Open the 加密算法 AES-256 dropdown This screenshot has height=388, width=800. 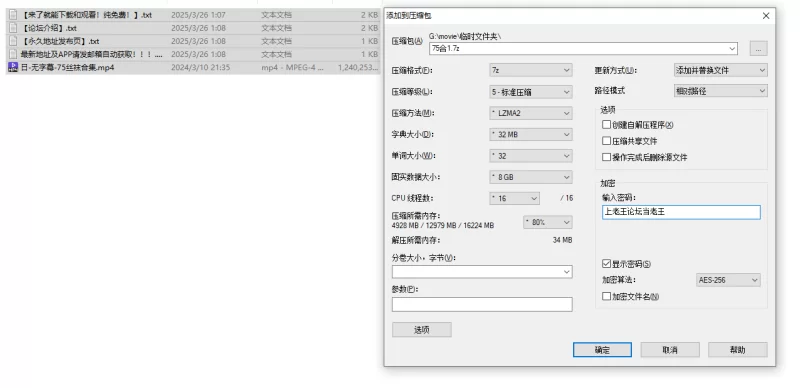[728, 280]
